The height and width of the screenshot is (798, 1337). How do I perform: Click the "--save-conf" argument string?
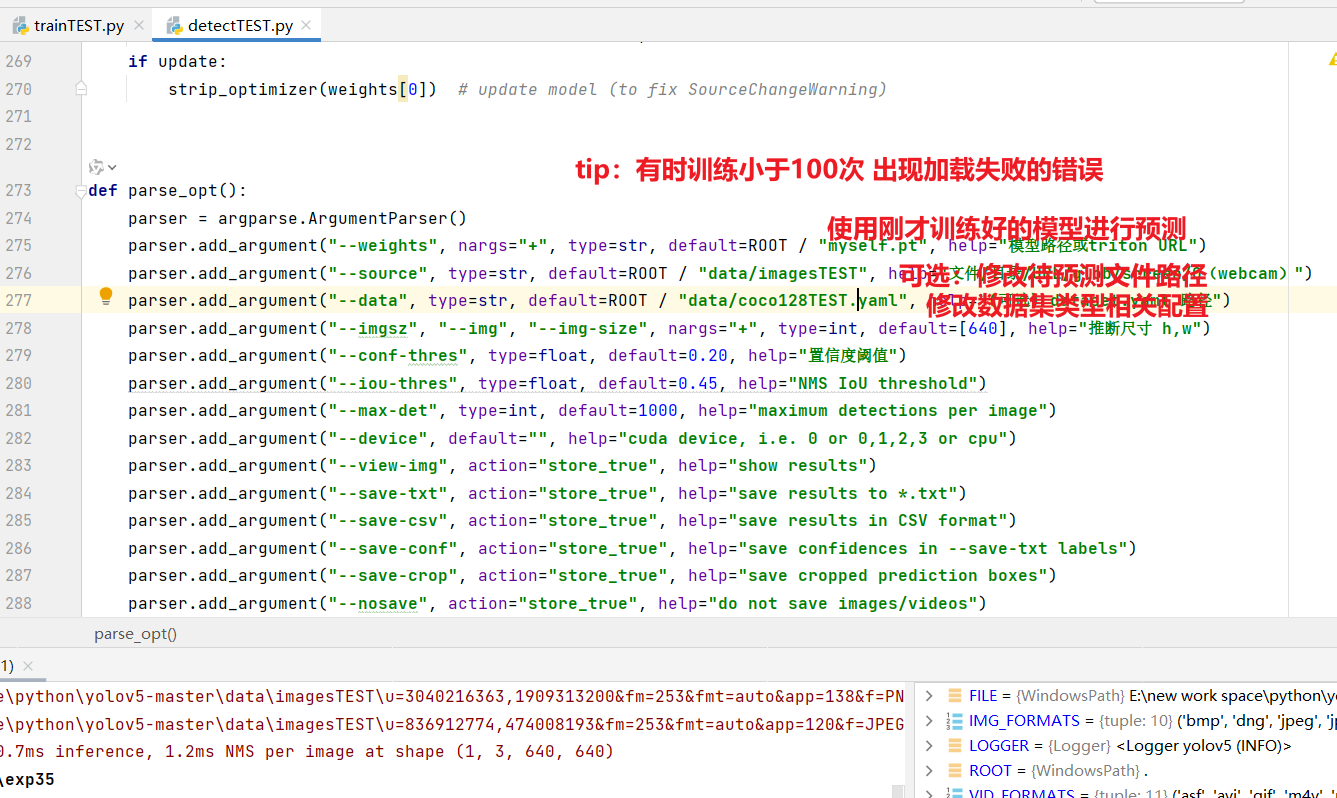[393, 548]
